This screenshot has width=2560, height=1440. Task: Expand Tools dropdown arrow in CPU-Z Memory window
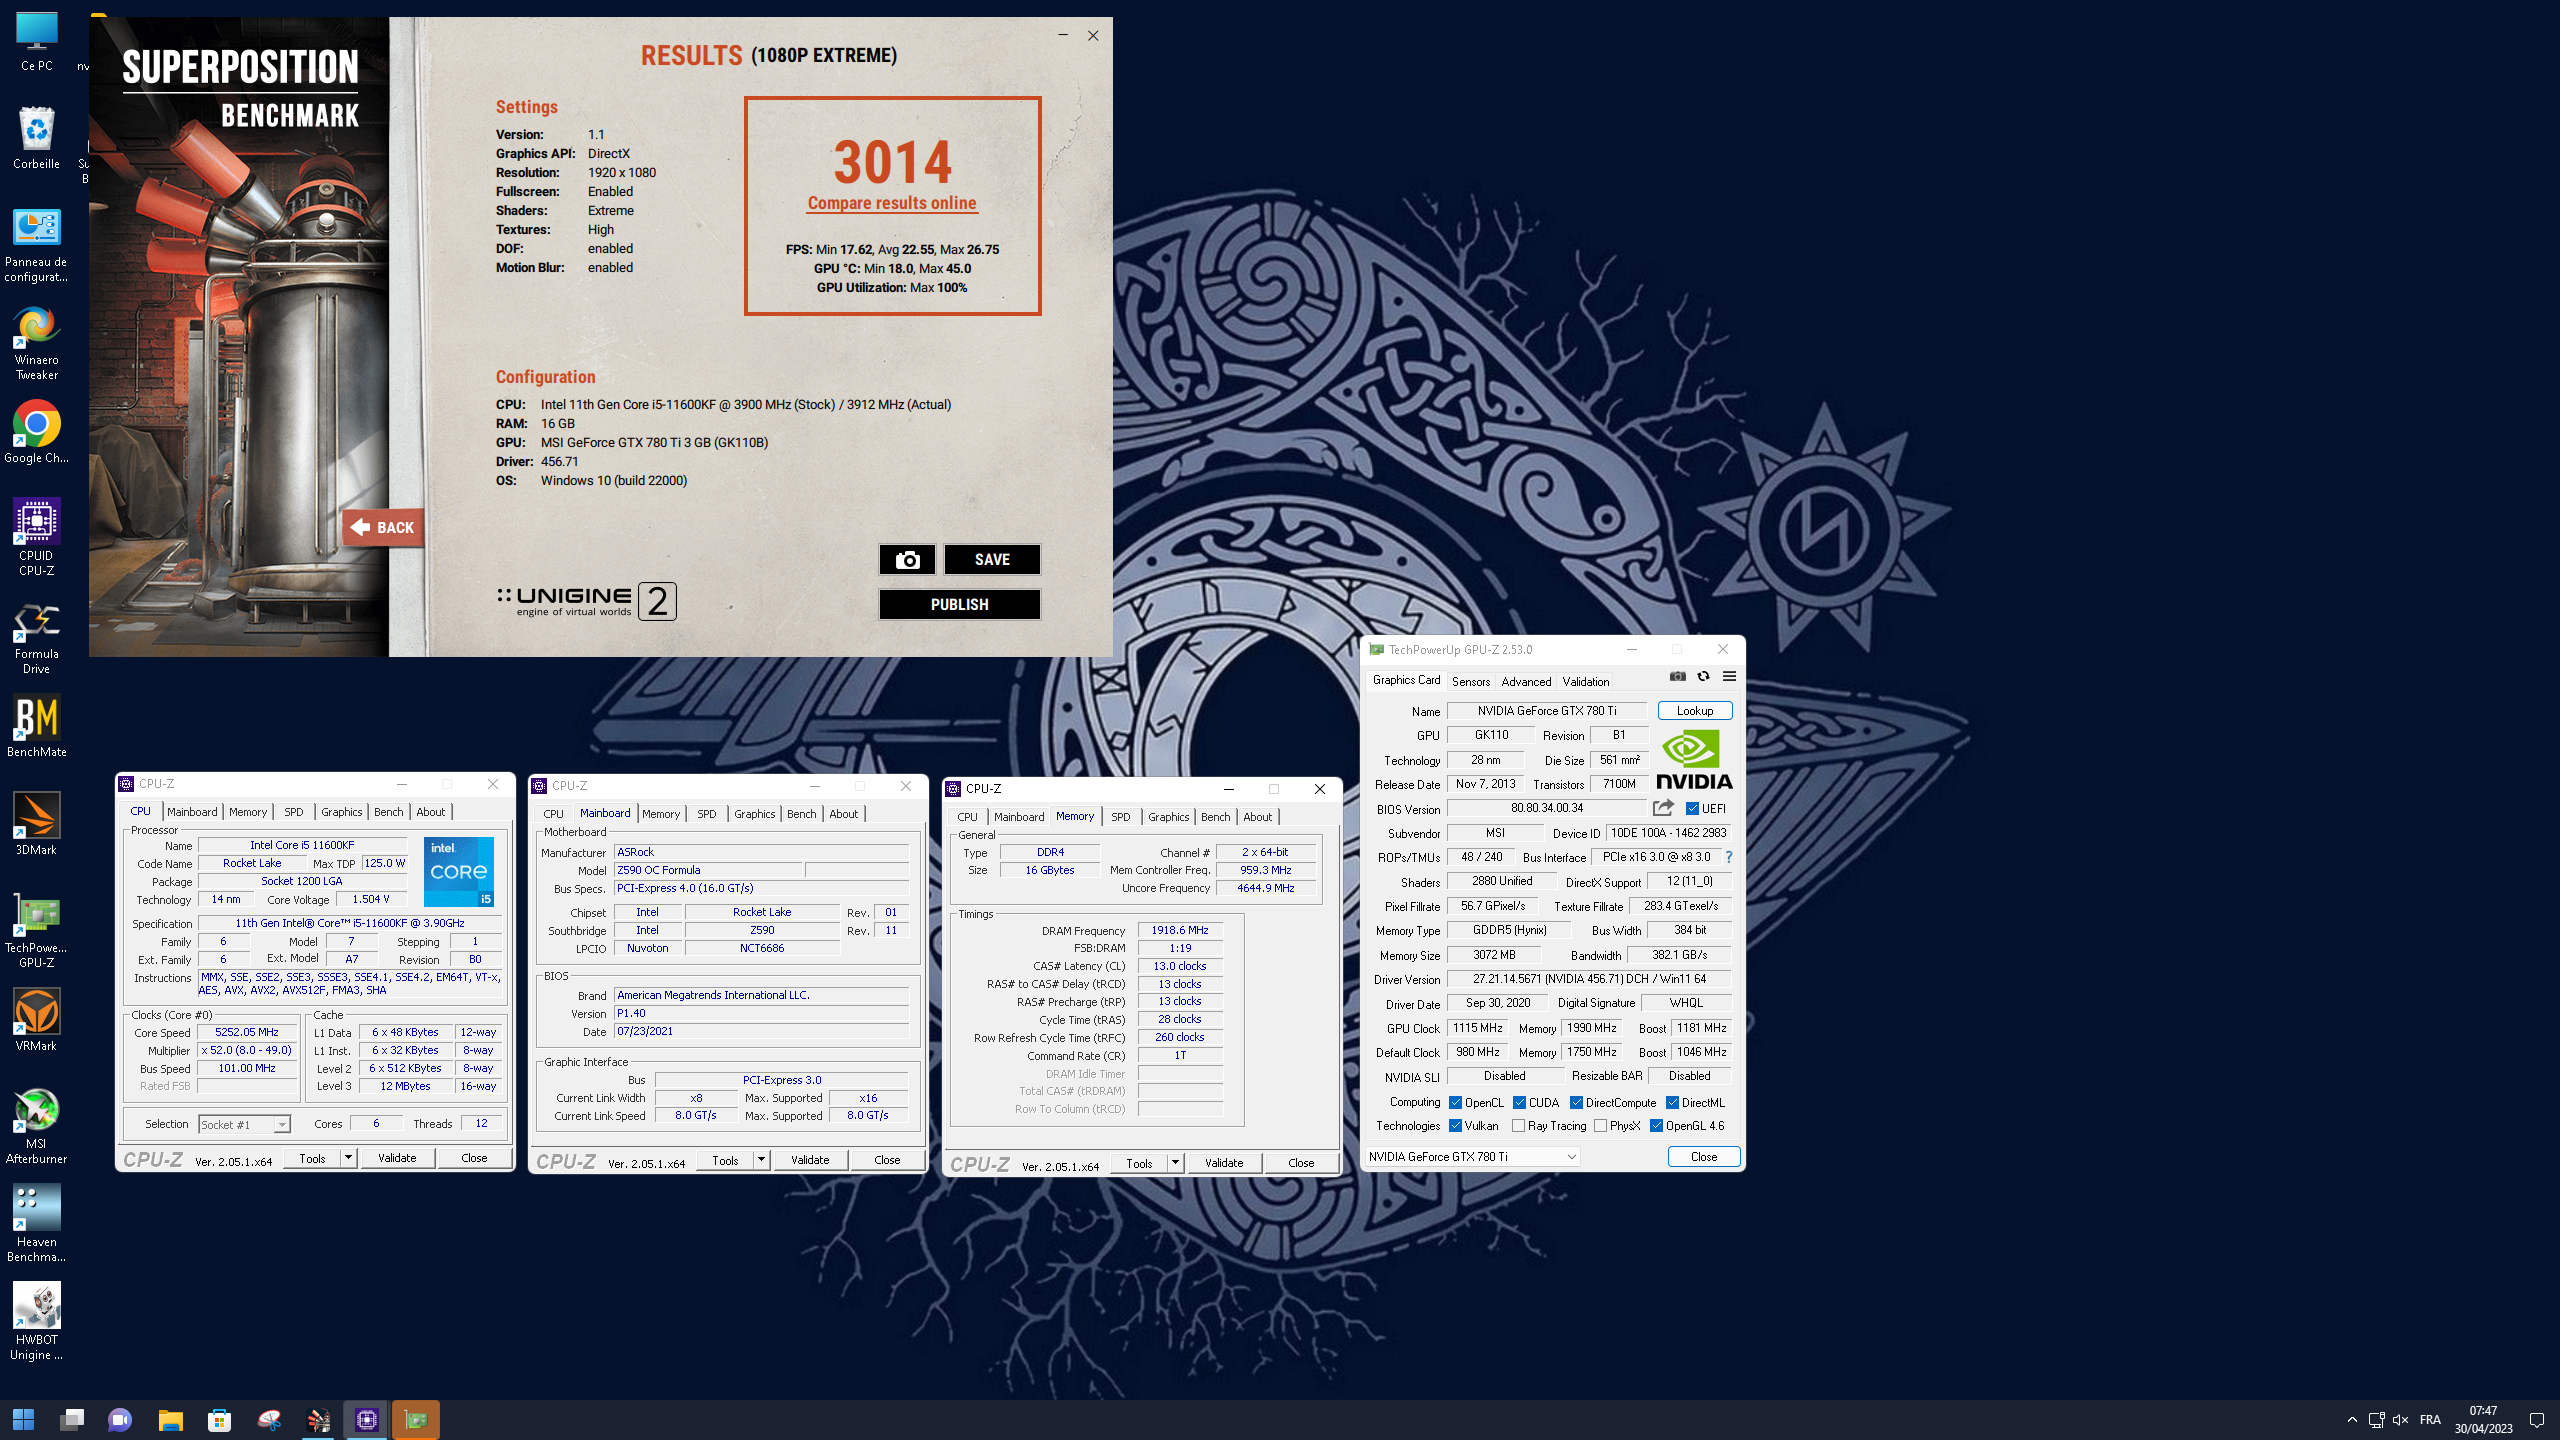[x=1175, y=1163]
